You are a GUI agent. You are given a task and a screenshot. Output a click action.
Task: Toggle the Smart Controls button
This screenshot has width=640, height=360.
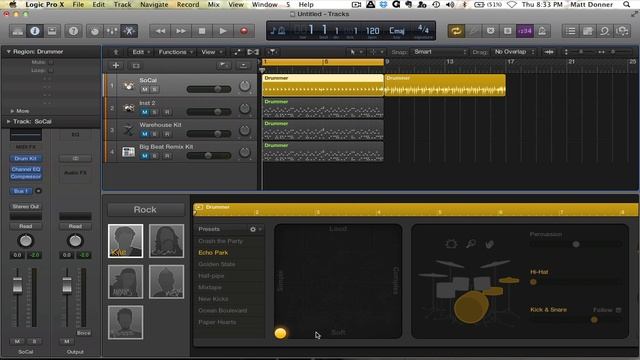click(95, 31)
